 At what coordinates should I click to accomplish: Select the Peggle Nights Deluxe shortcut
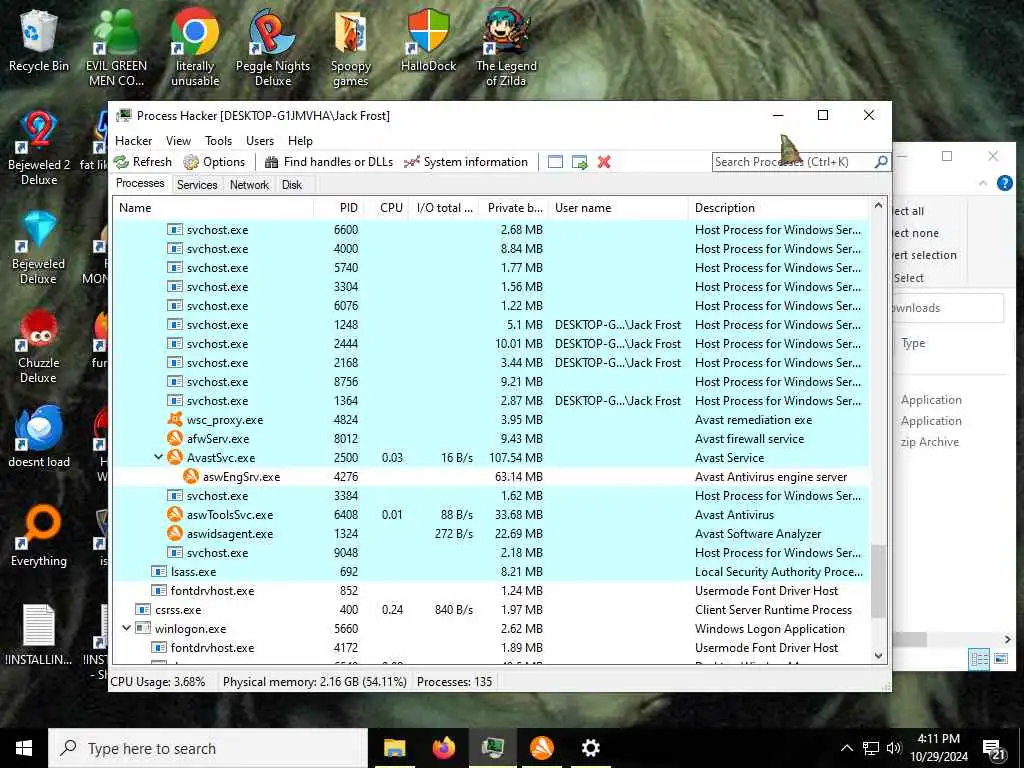[272, 48]
